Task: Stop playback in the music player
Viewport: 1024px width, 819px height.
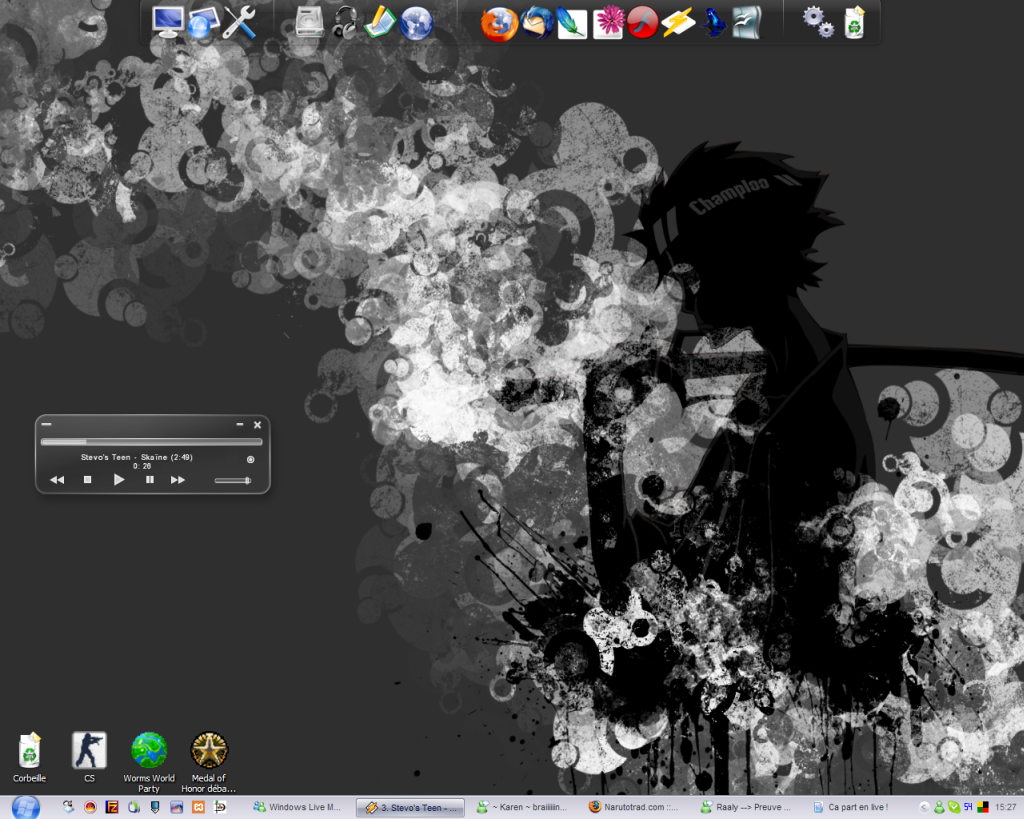Action: [88, 479]
